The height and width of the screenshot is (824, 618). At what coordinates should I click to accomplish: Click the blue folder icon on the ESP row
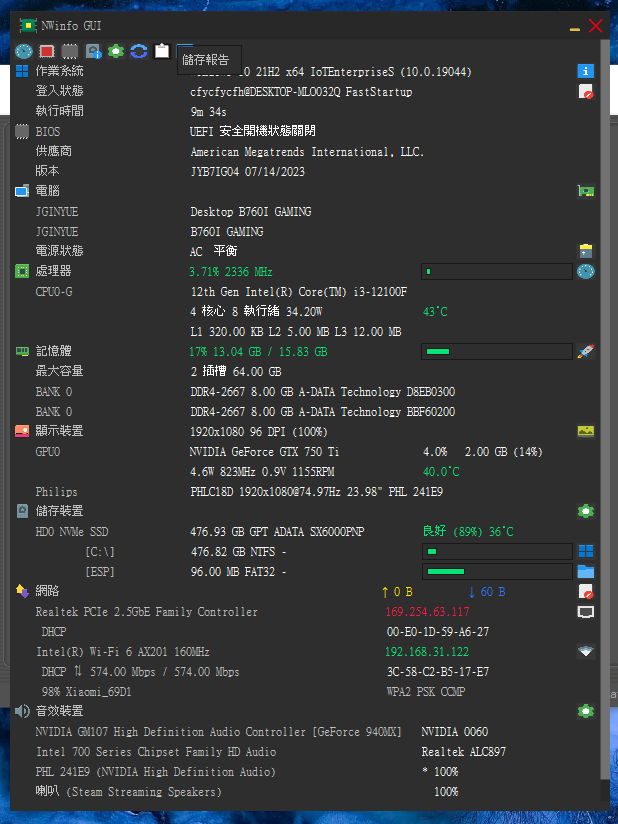pyautogui.click(x=585, y=571)
